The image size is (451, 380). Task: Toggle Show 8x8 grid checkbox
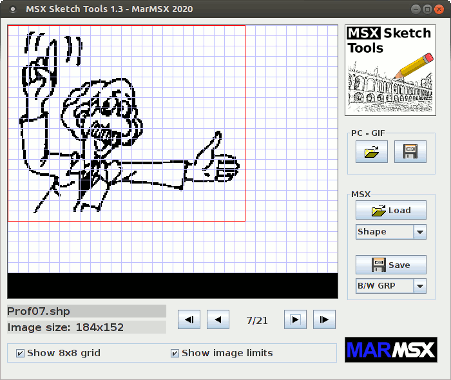coord(20,353)
